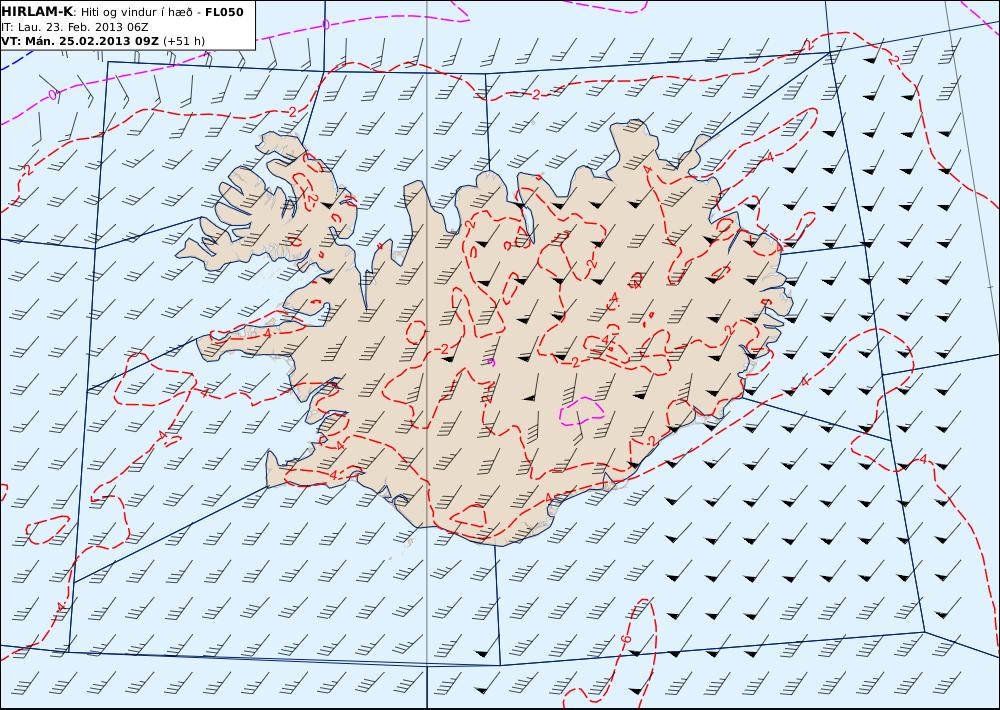Click the initial time 'IT: Lau. 23. Feb. 2013 06Z'
This screenshot has height=710, width=1000.
click(x=75, y=27)
